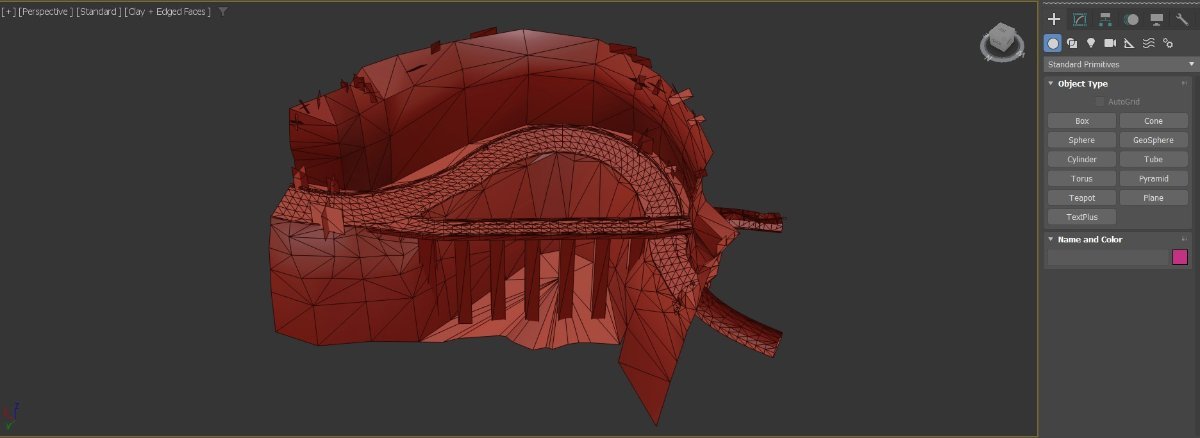Open the pink object color swatch

click(x=1180, y=257)
